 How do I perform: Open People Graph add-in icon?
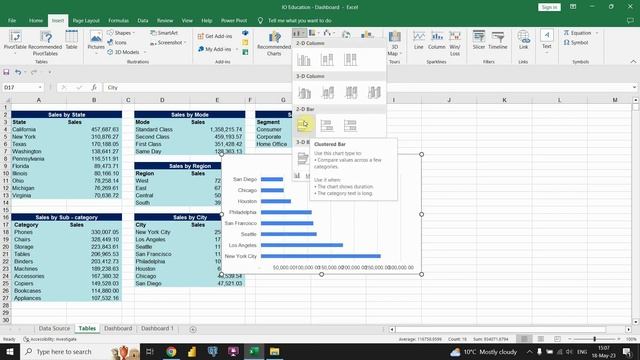245,52
